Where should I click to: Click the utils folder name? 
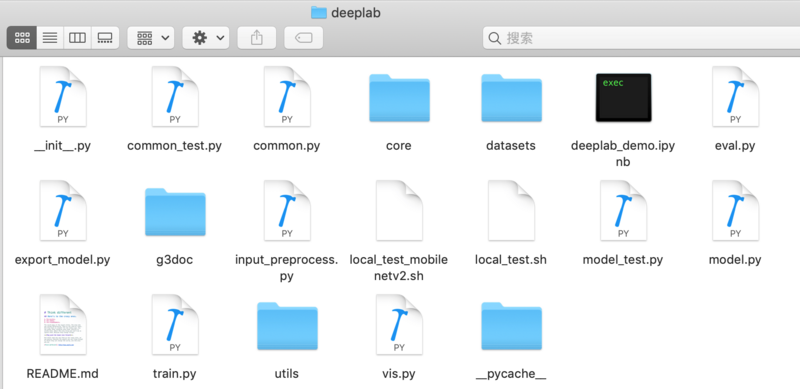pos(287,374)
